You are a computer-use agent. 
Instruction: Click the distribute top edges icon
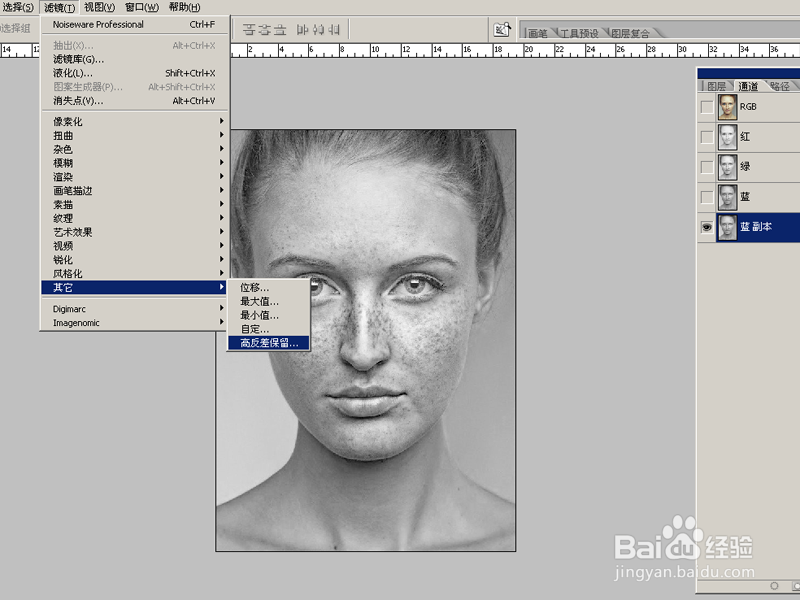coord(248,30)
